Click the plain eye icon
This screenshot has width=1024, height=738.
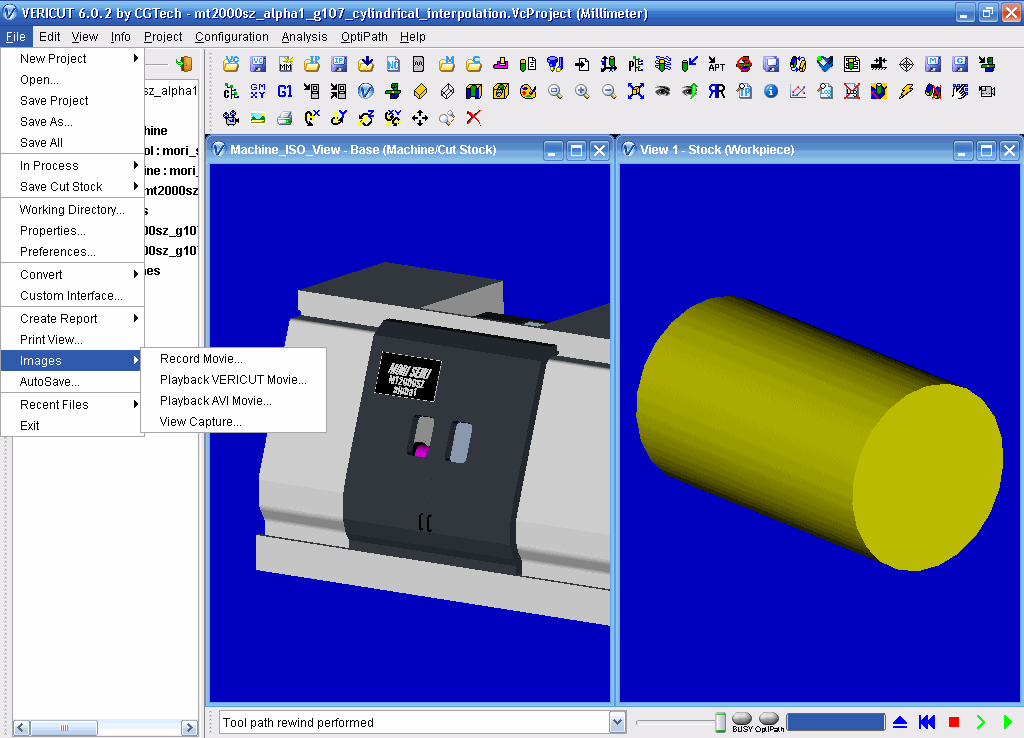pyautogui.click(x=662, y=91)
